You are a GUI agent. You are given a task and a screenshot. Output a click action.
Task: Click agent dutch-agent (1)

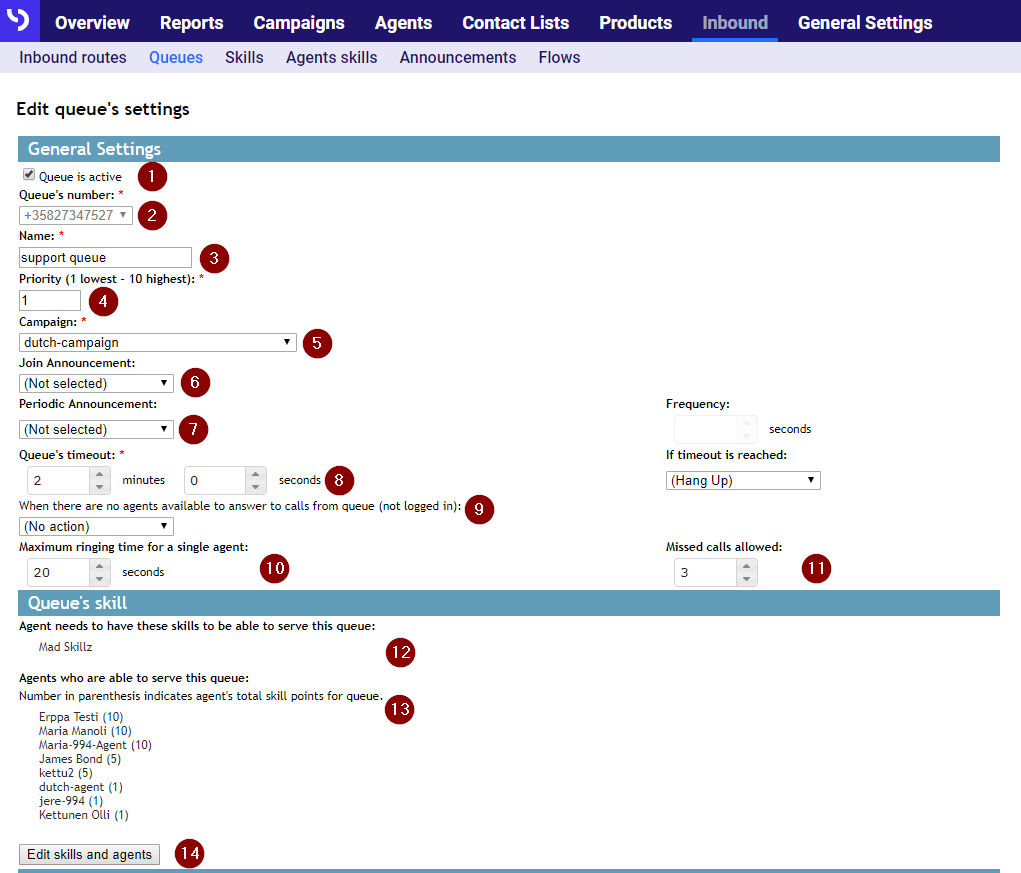pos(81,786)
